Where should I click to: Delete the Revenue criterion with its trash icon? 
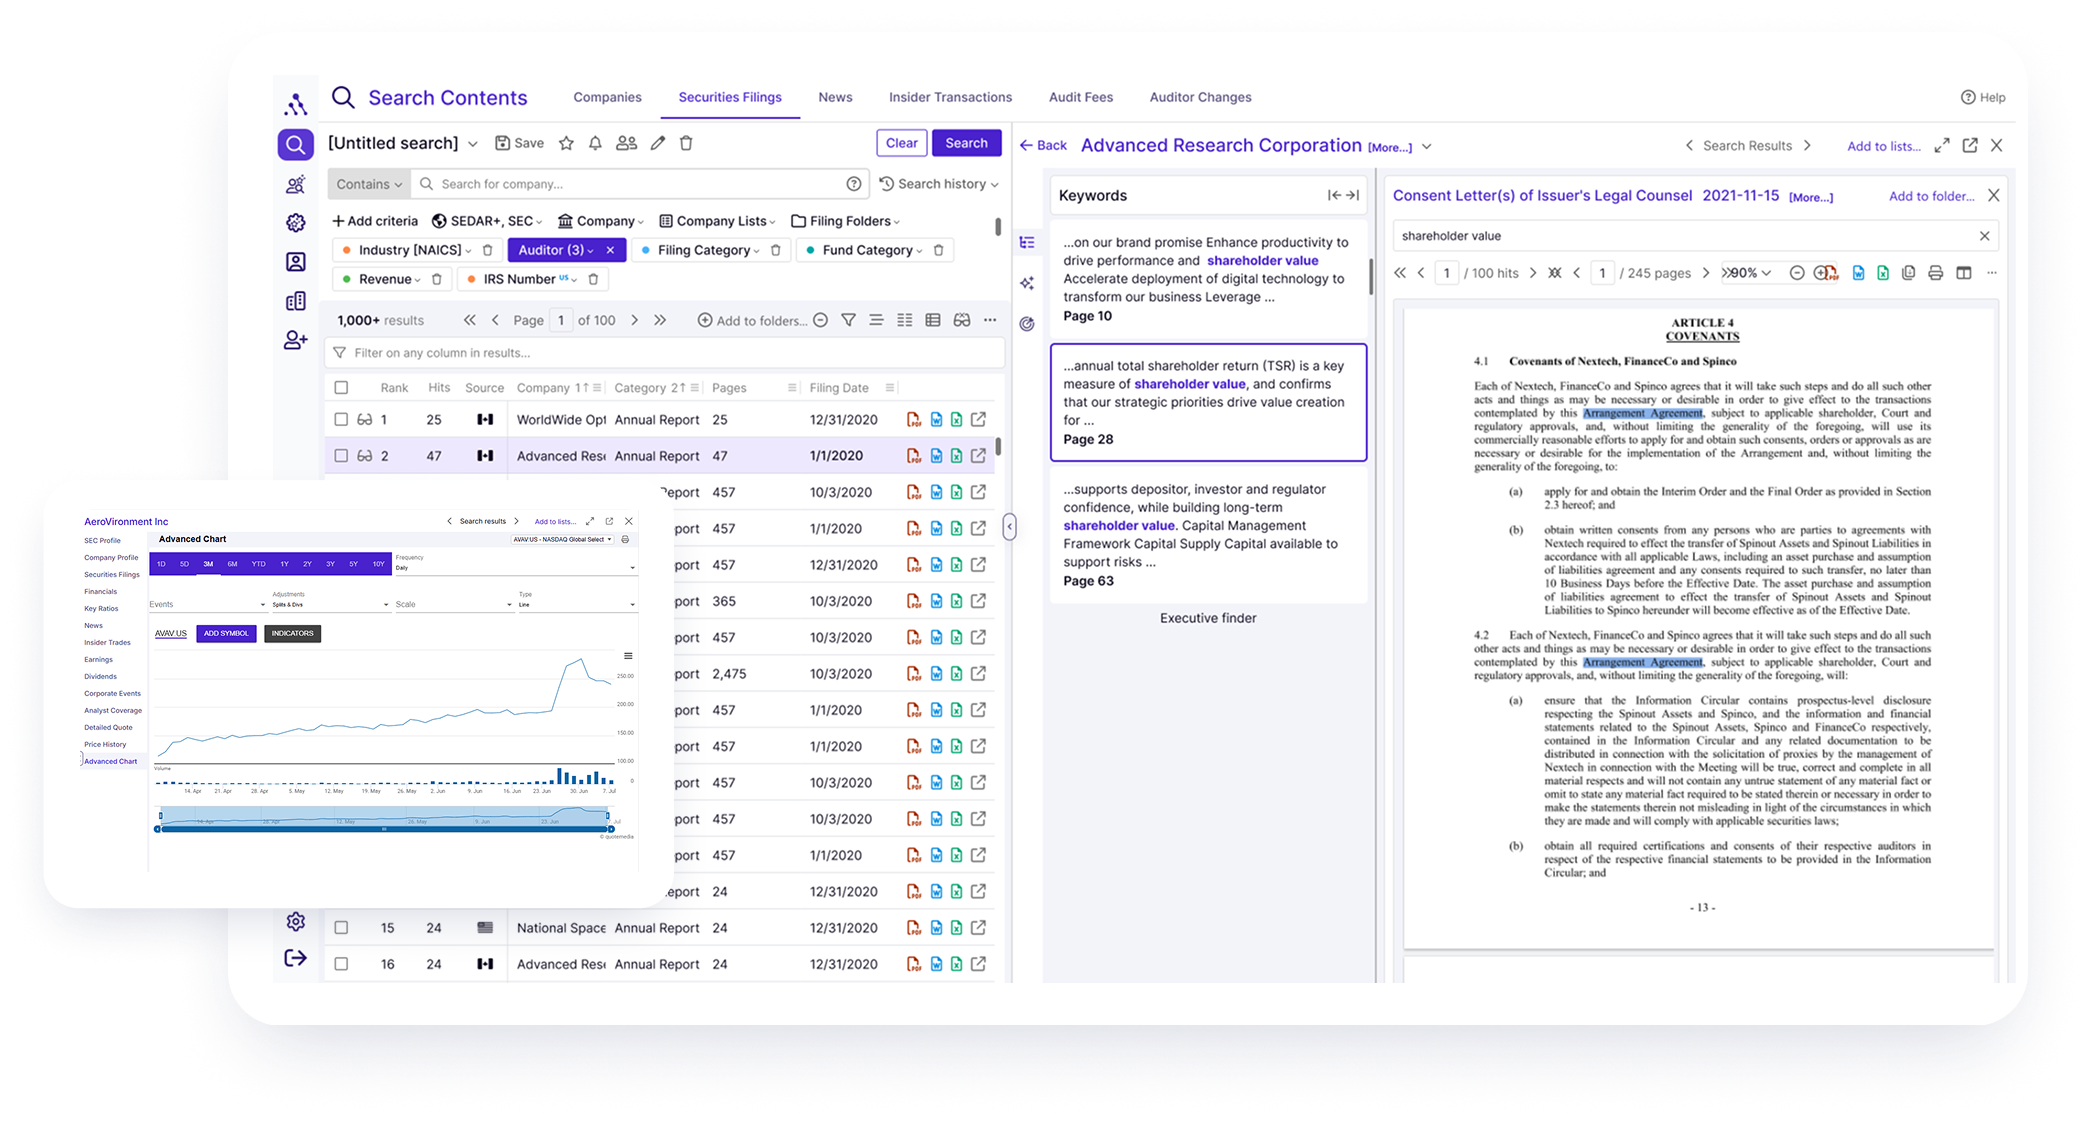coord(436,279)
